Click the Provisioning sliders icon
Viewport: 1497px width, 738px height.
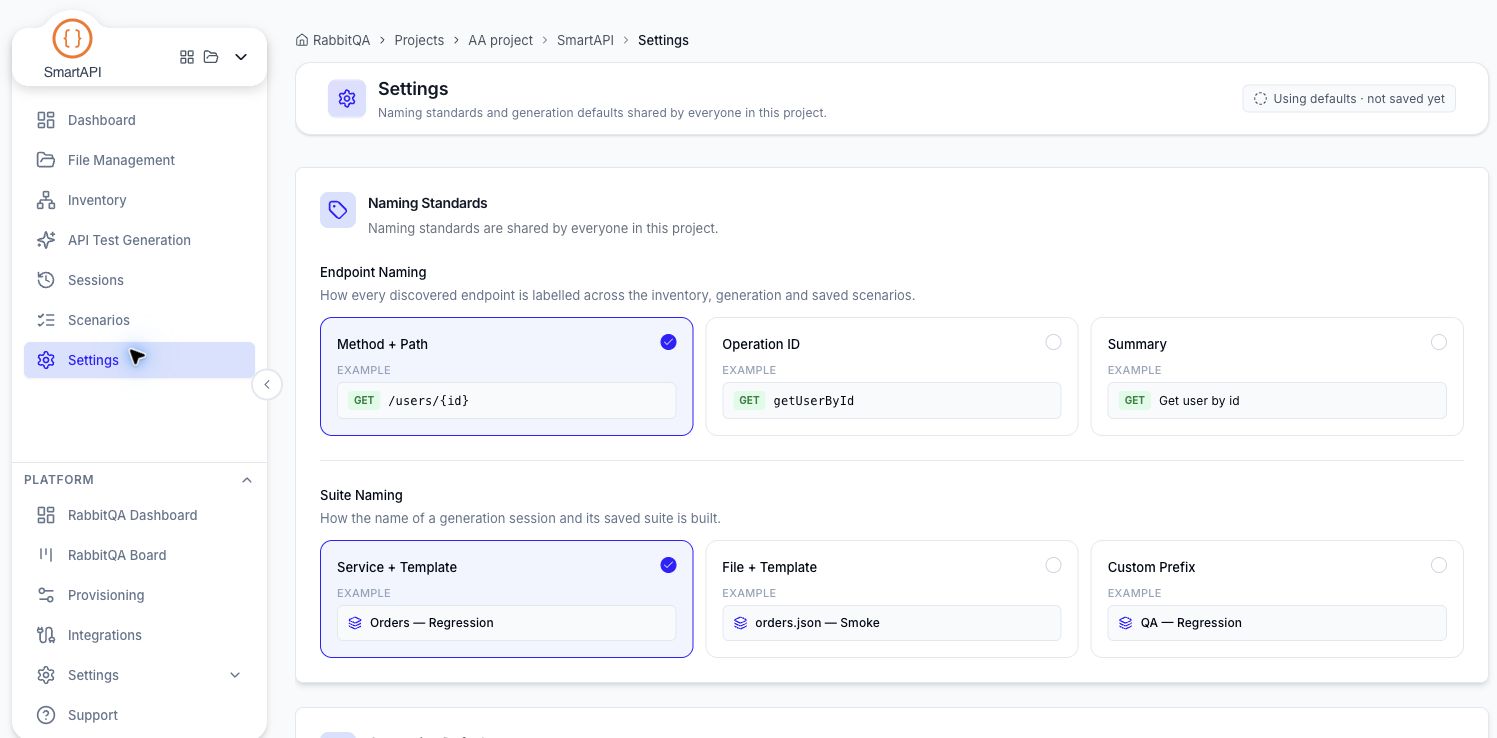[x=46, y=595]
